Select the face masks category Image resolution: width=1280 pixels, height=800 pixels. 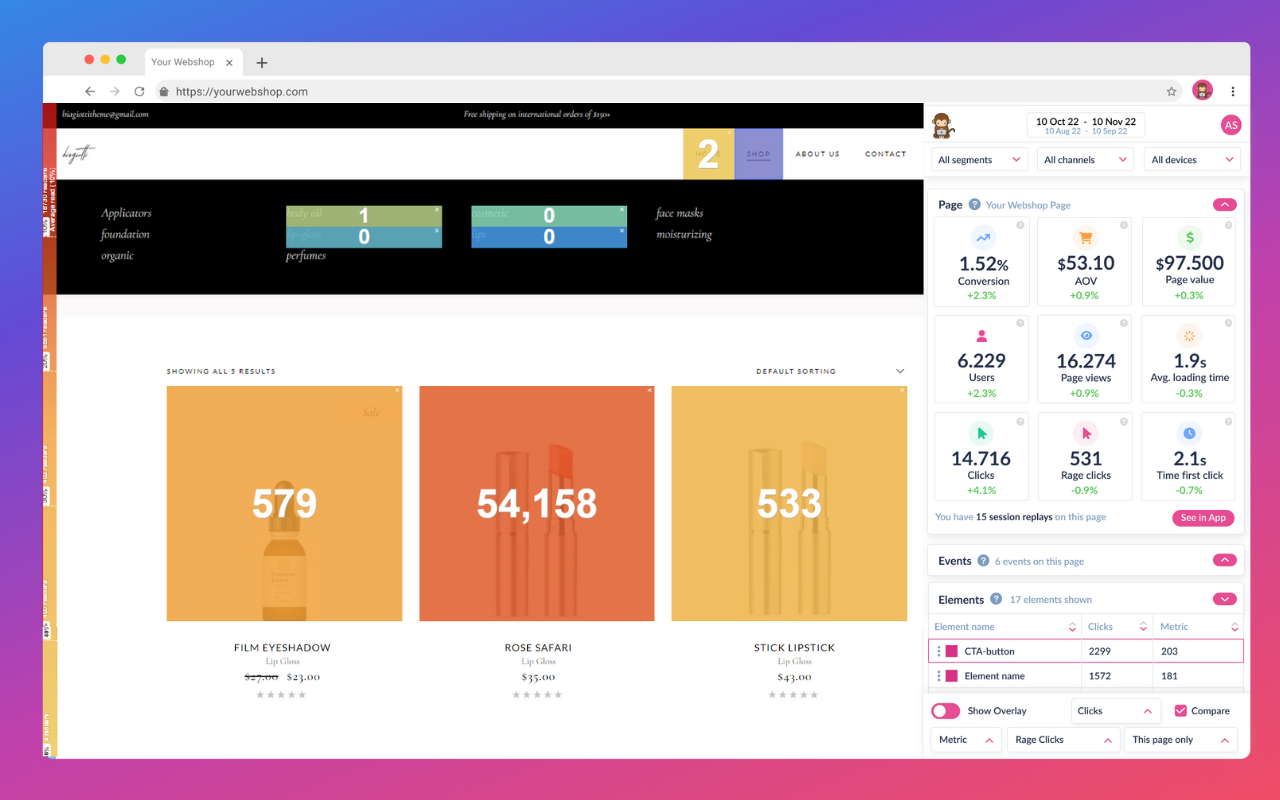pos(680,213)
